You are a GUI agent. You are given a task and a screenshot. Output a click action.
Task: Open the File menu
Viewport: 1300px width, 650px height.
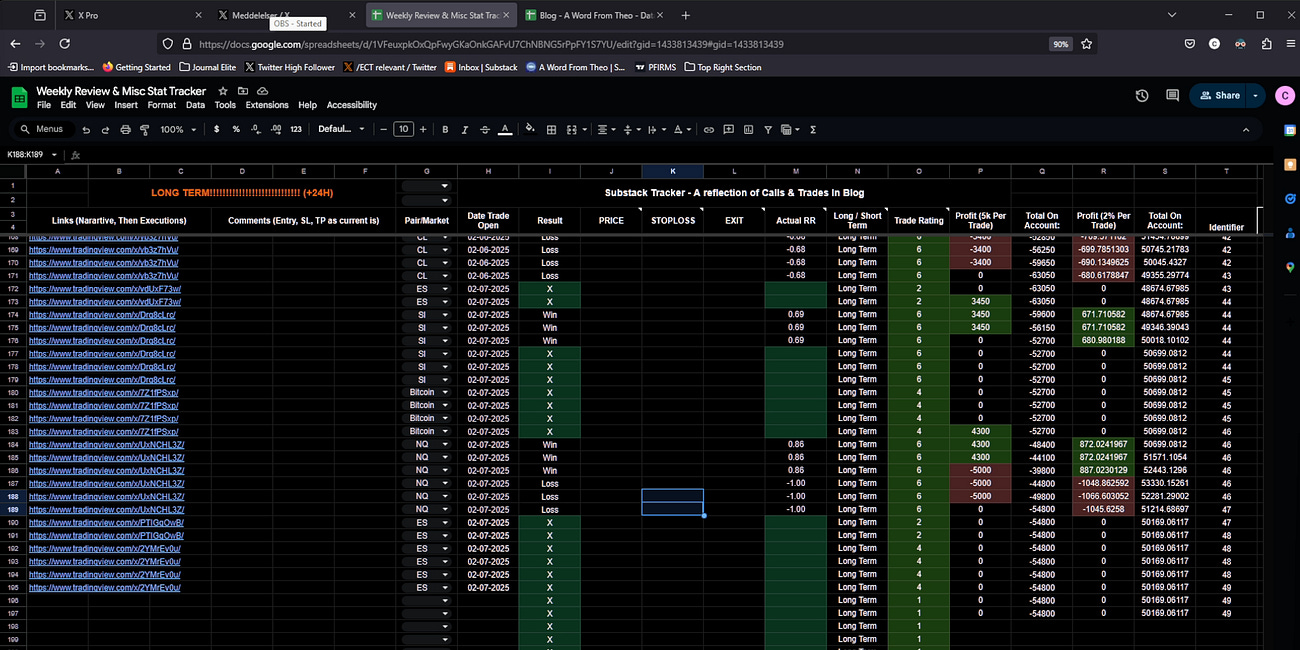[x=44, y=105]
